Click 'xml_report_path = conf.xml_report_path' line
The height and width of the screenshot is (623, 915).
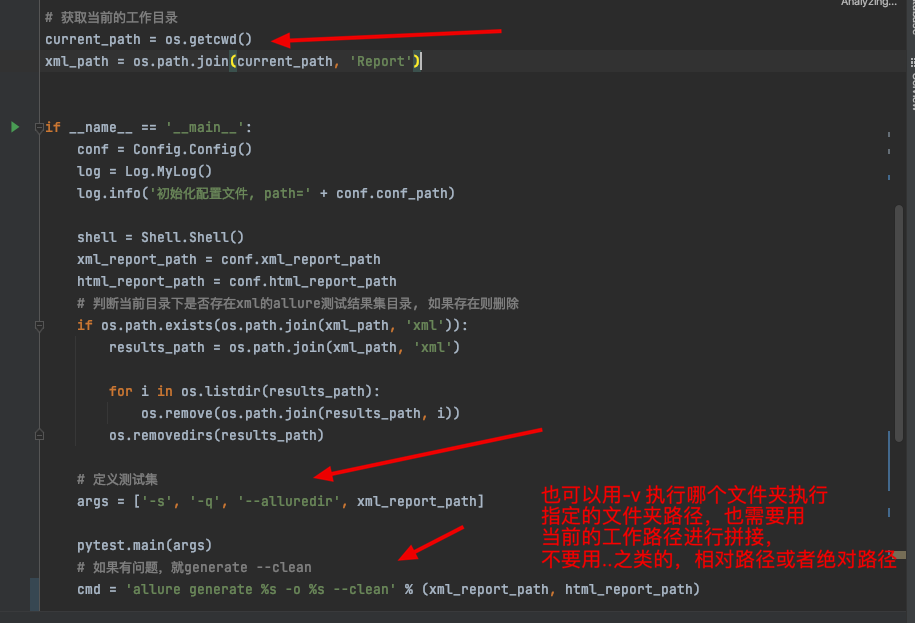228,260
